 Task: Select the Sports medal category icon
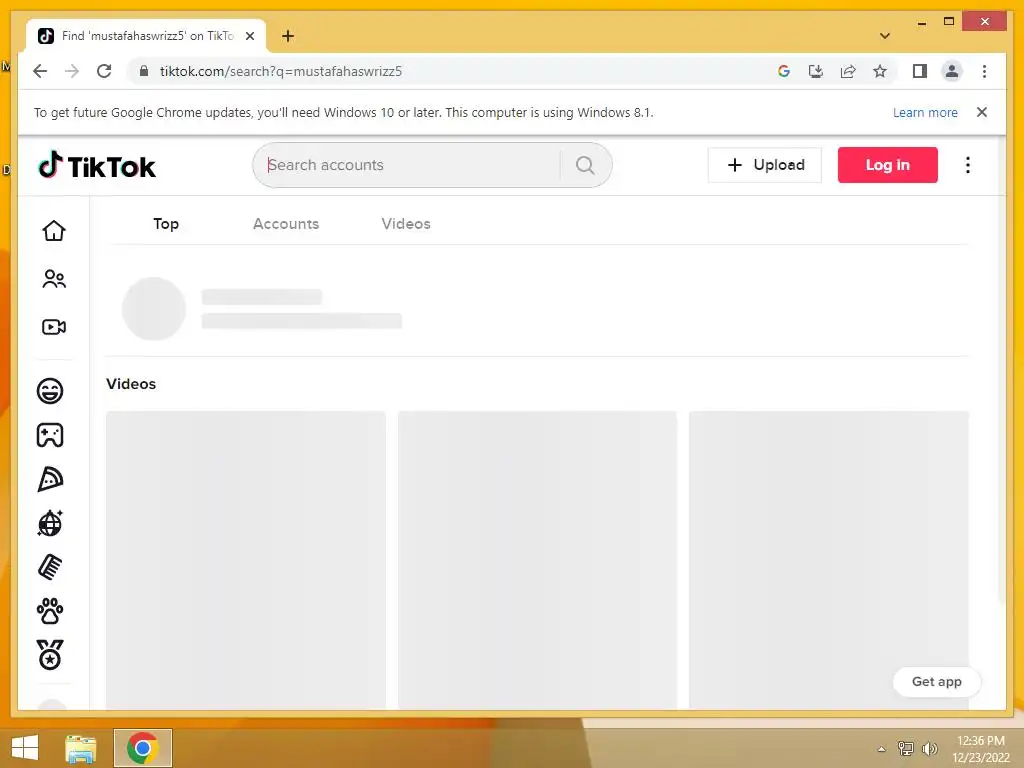50,655
